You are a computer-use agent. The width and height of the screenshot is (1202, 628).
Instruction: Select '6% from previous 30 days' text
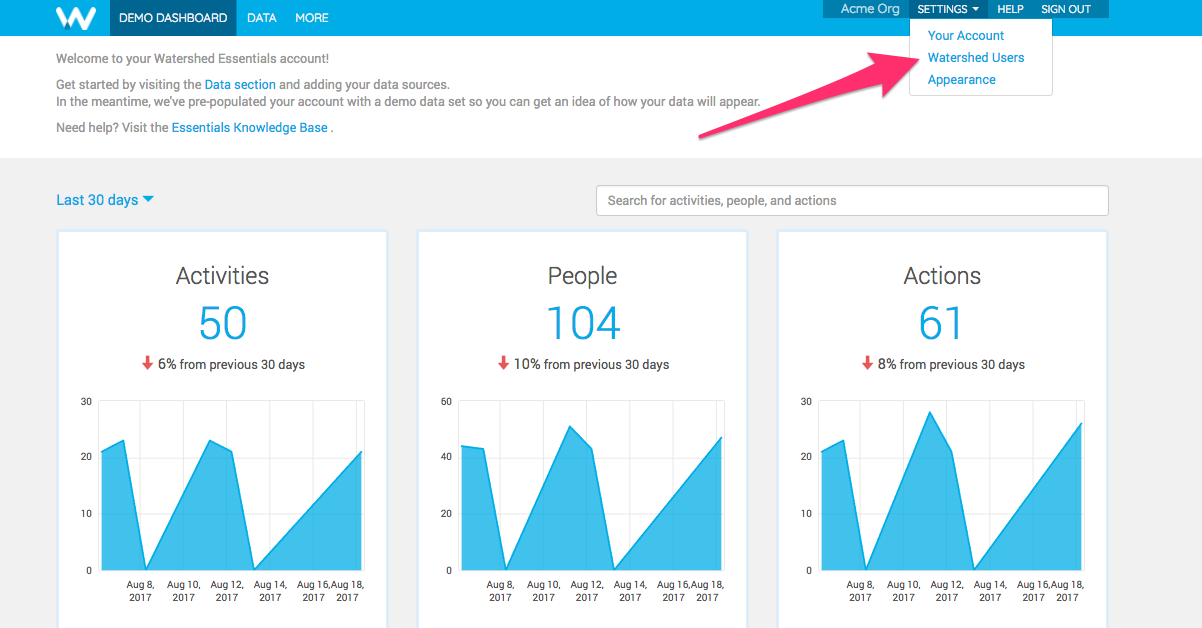coord(231,364)
